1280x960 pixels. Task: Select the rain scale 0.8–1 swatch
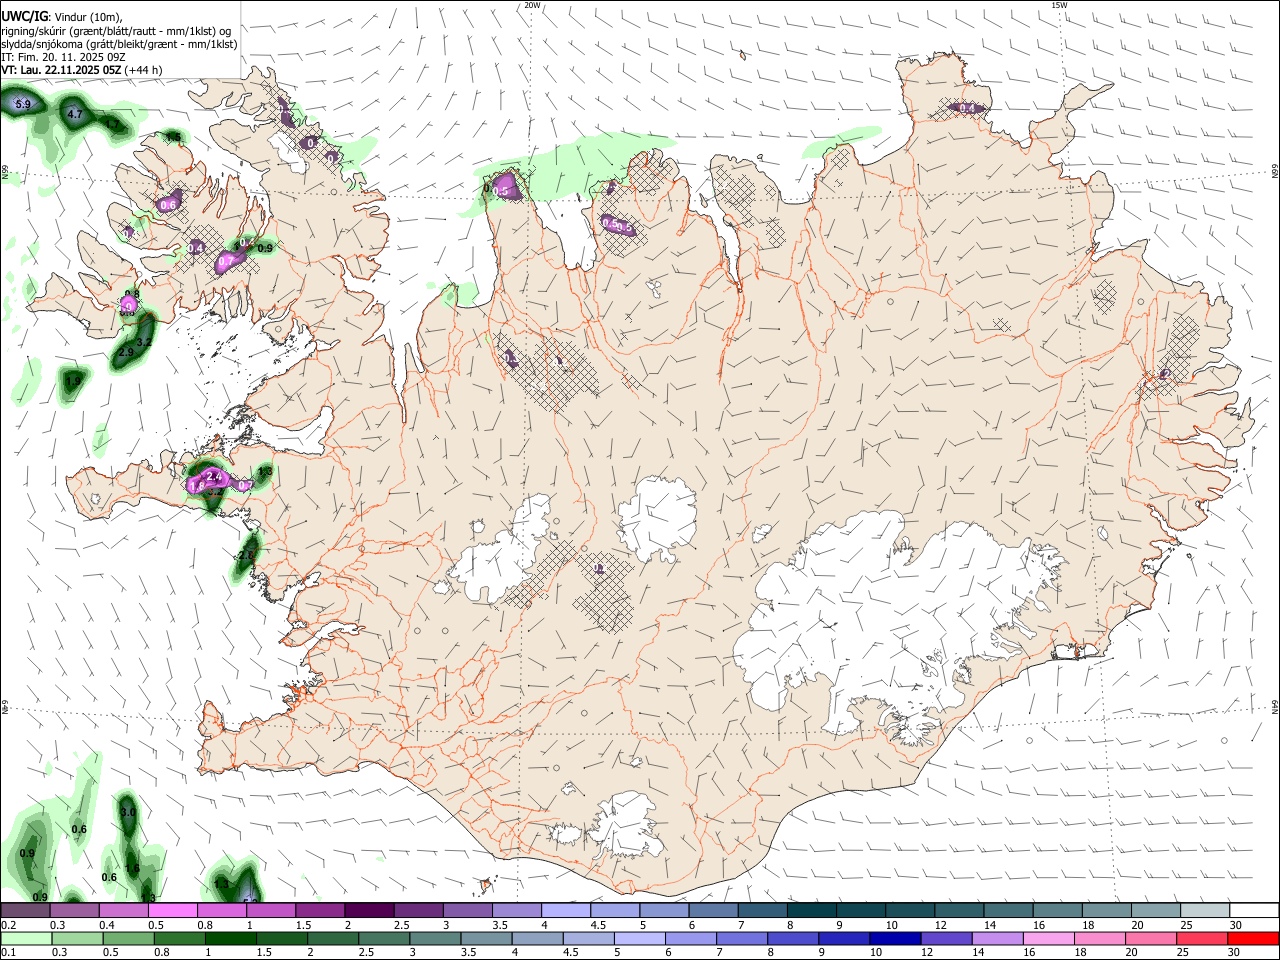[179, 939]
